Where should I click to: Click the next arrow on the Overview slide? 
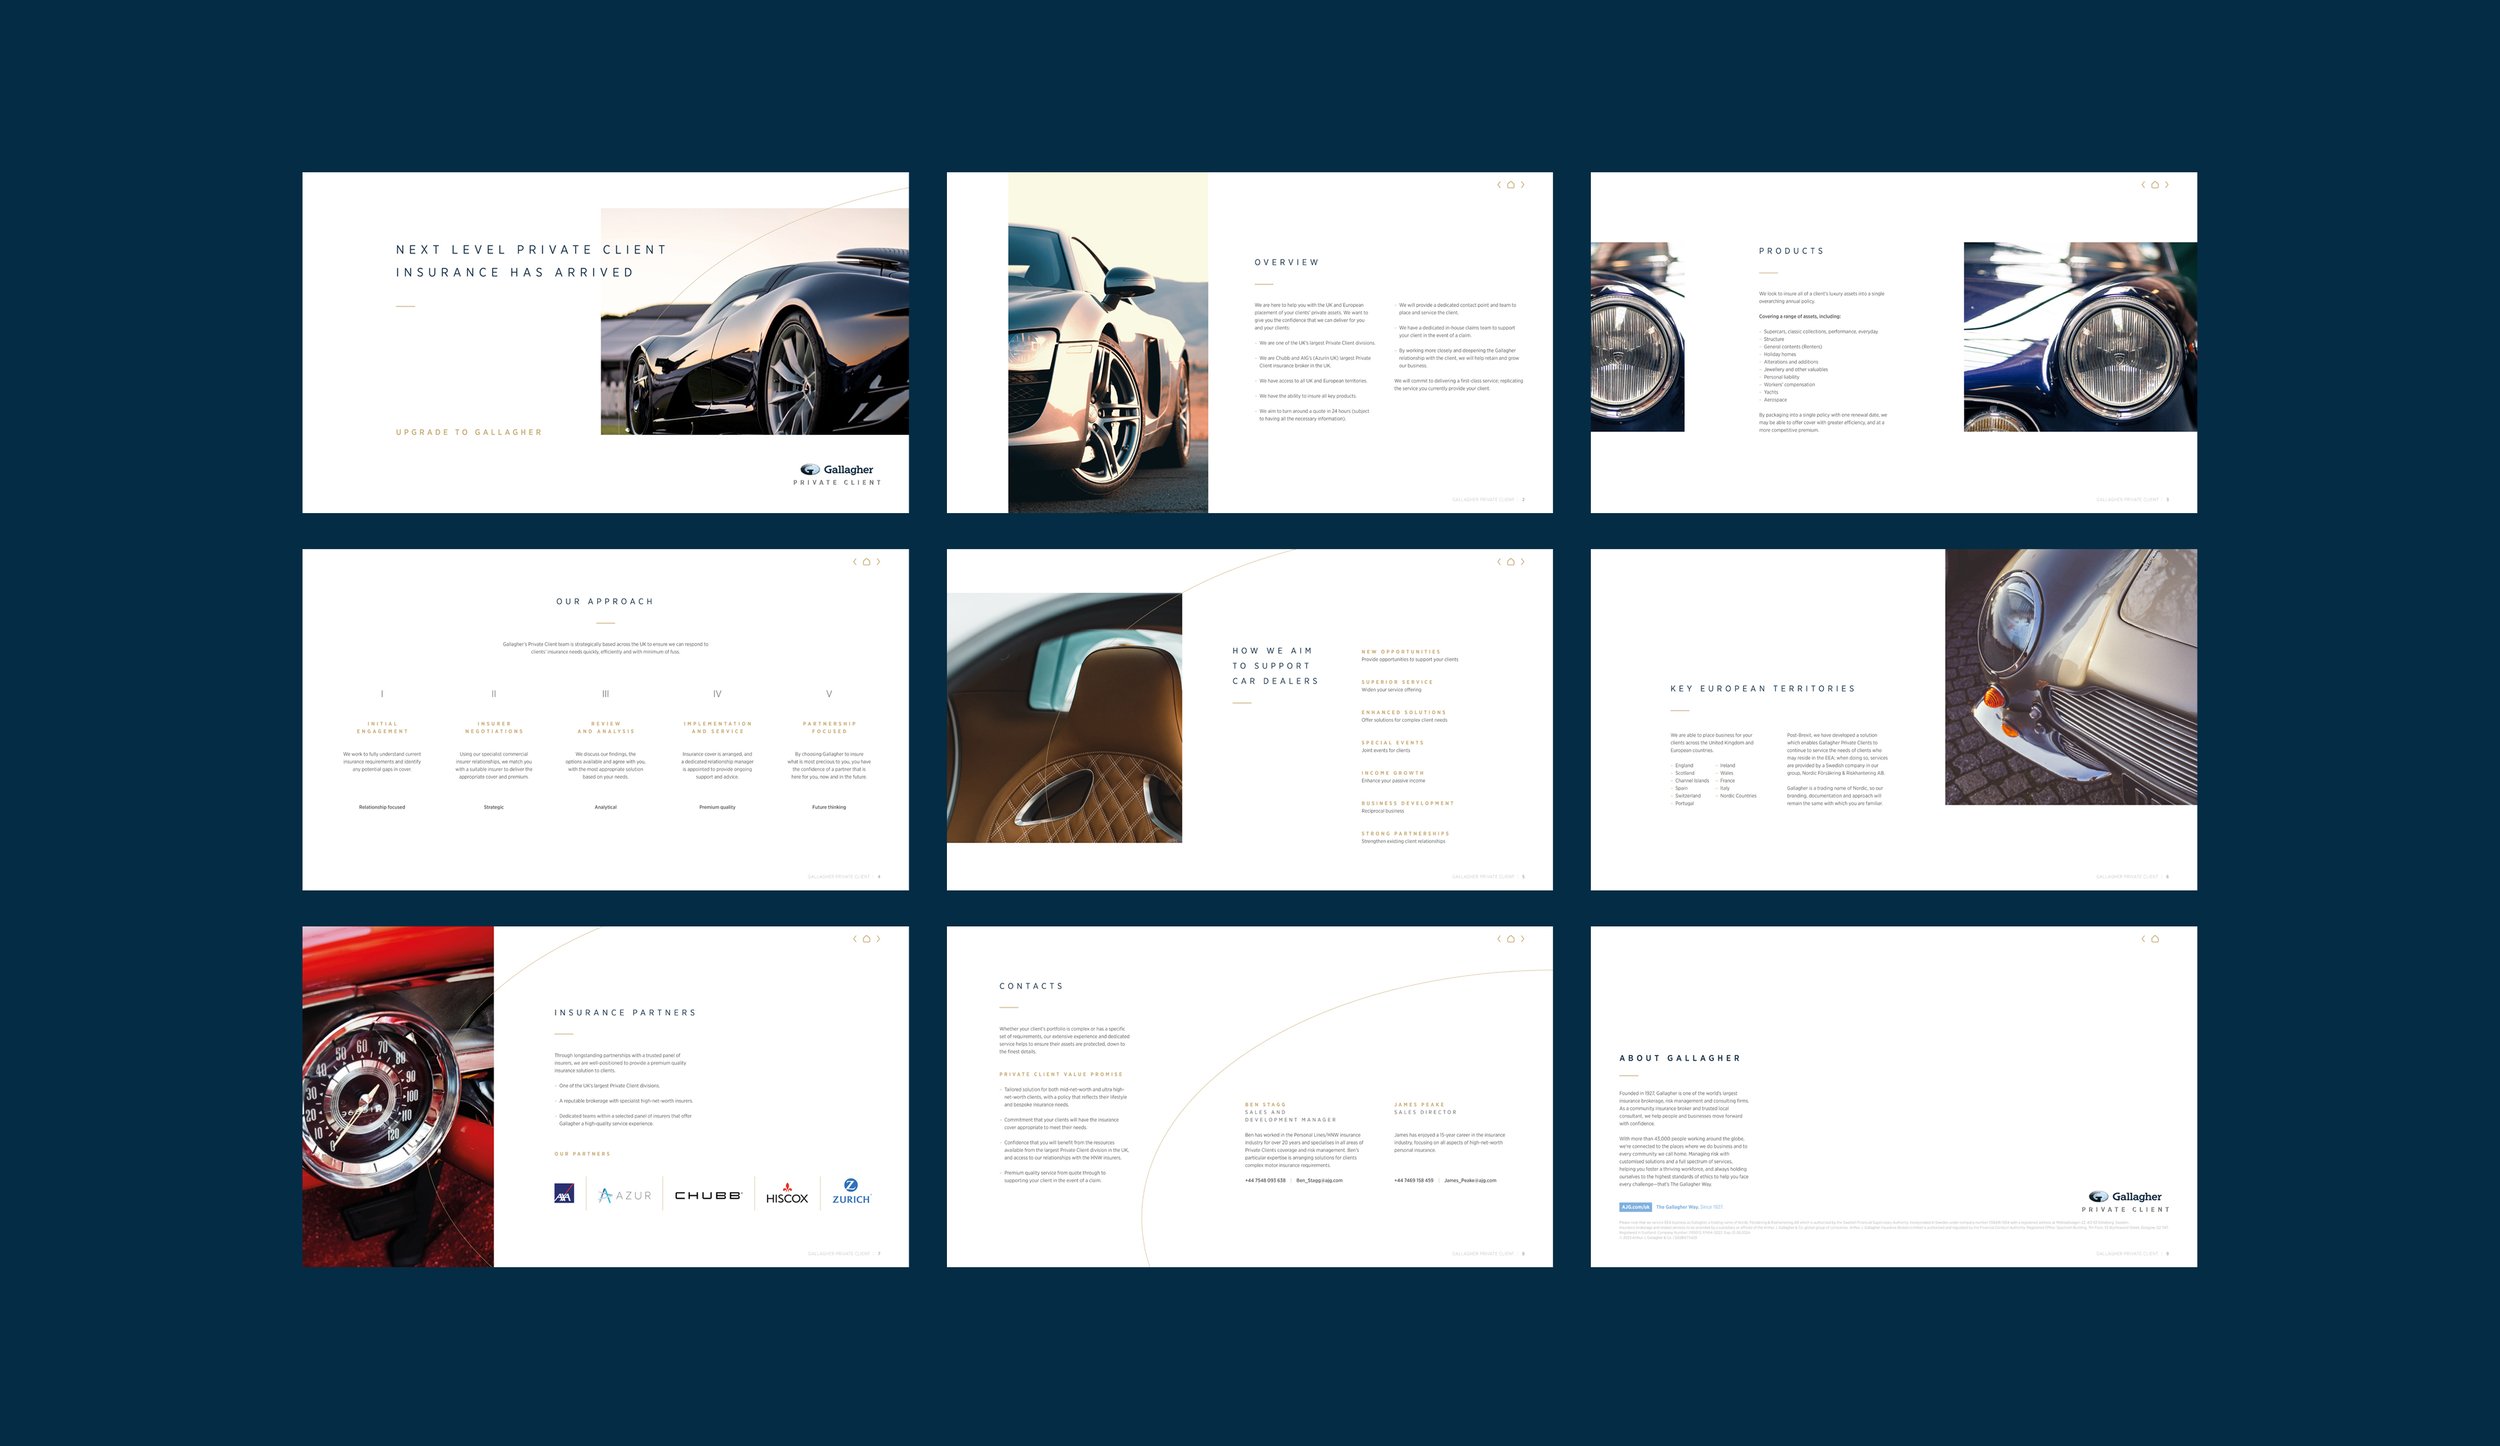[1523, 185]
